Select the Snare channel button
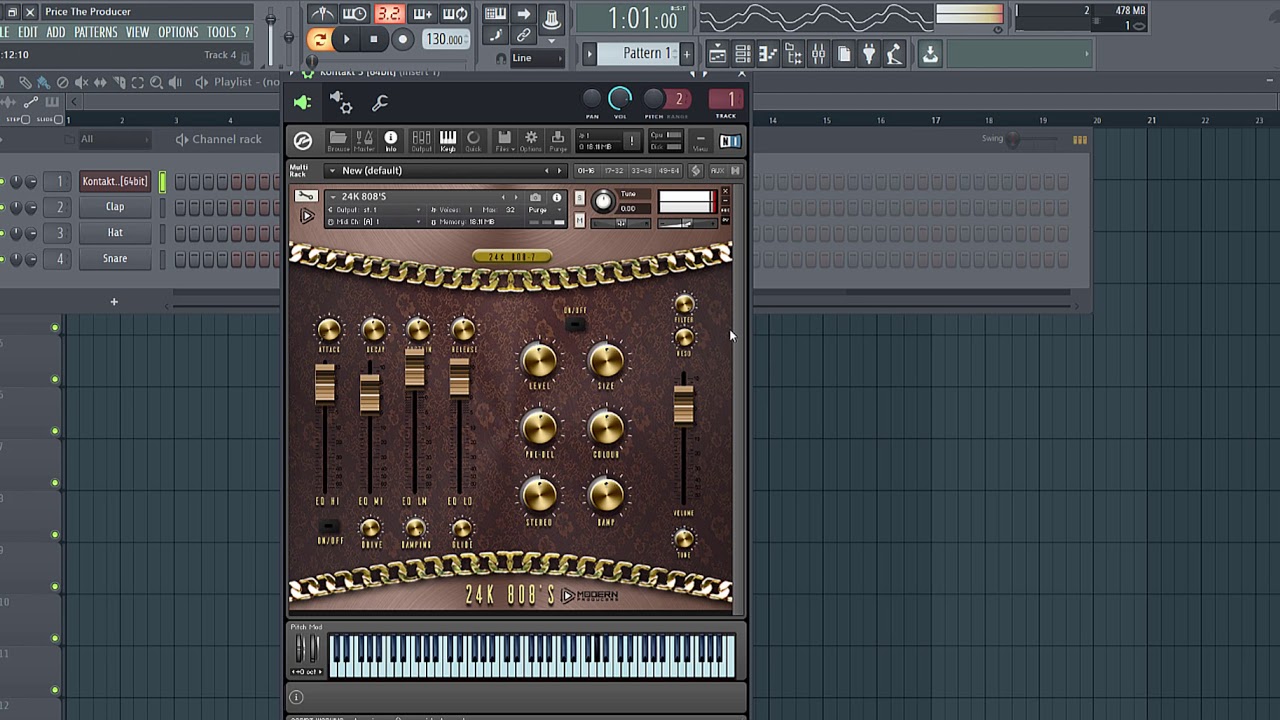The width and height of the screenshot is (1280, 720). point(115,259)
